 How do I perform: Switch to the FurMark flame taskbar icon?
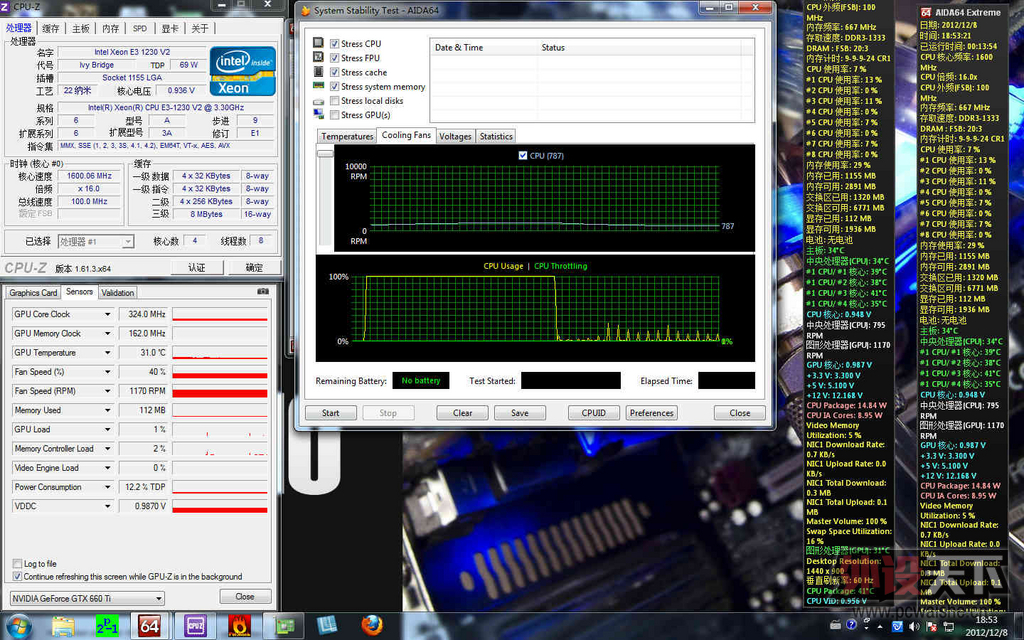(239, 626)
